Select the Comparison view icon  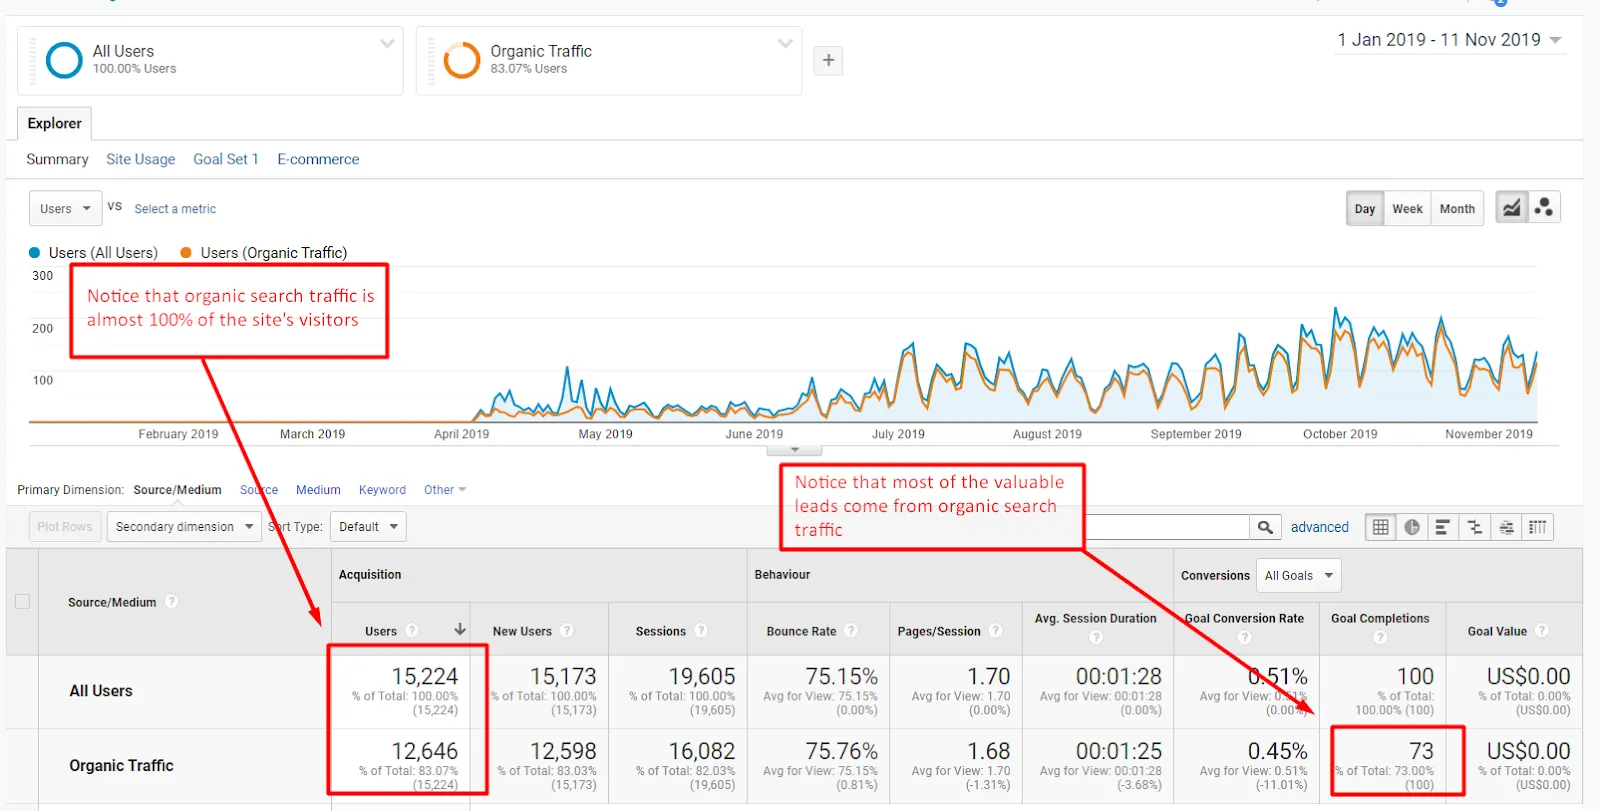point(1475,527)
